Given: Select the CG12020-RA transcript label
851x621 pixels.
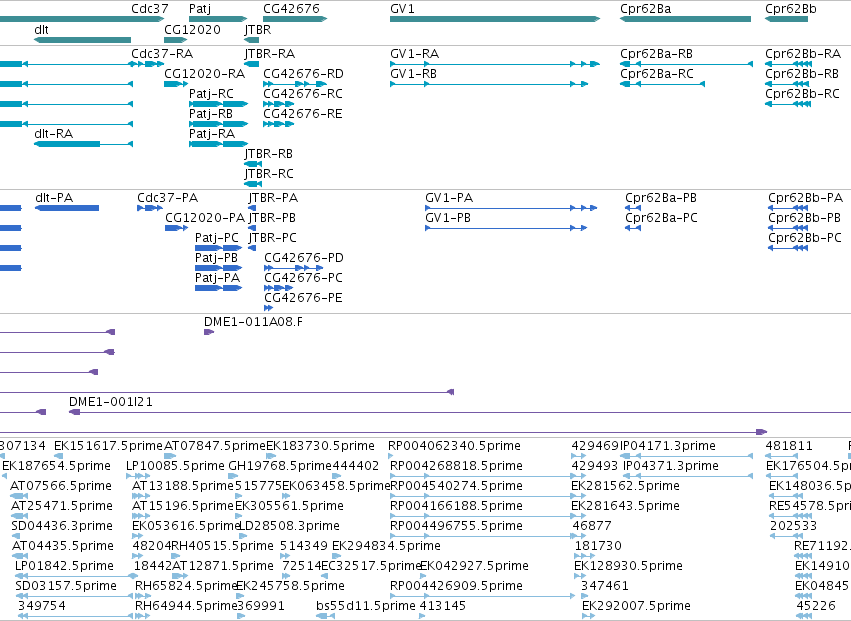Looking at the screenshot, I should click(205, 73).
